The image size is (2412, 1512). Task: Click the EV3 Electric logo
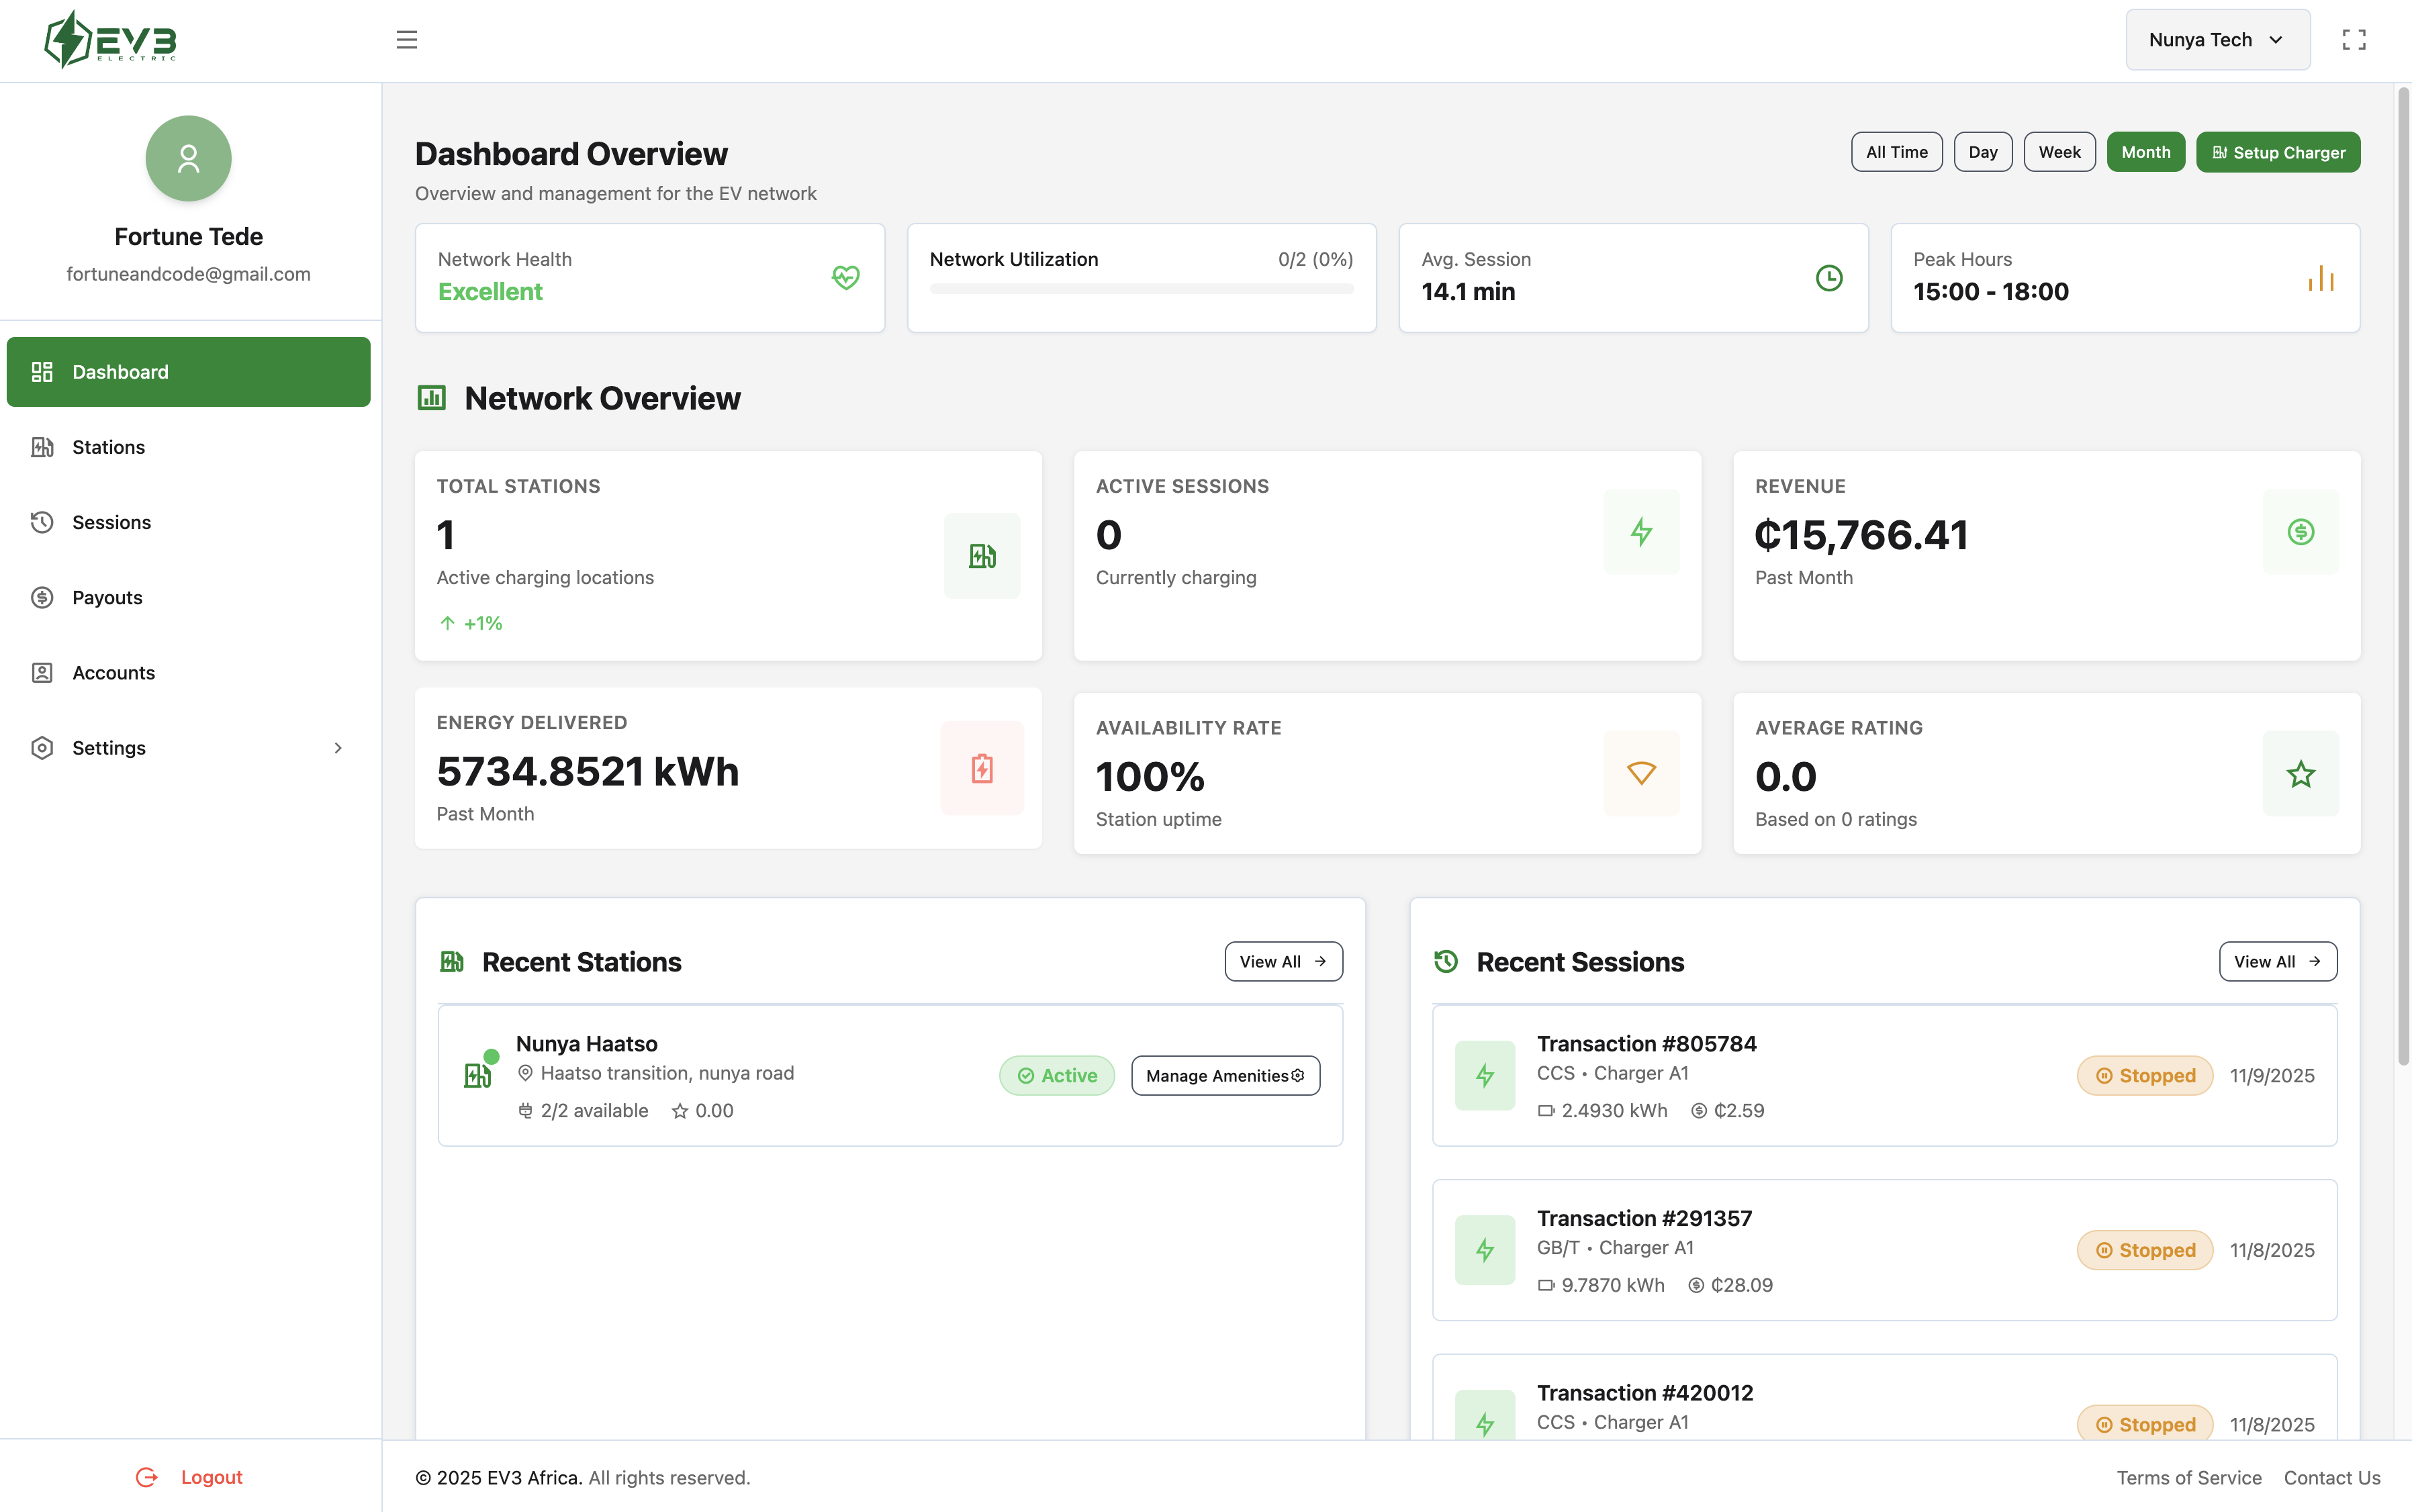(110, 39)
